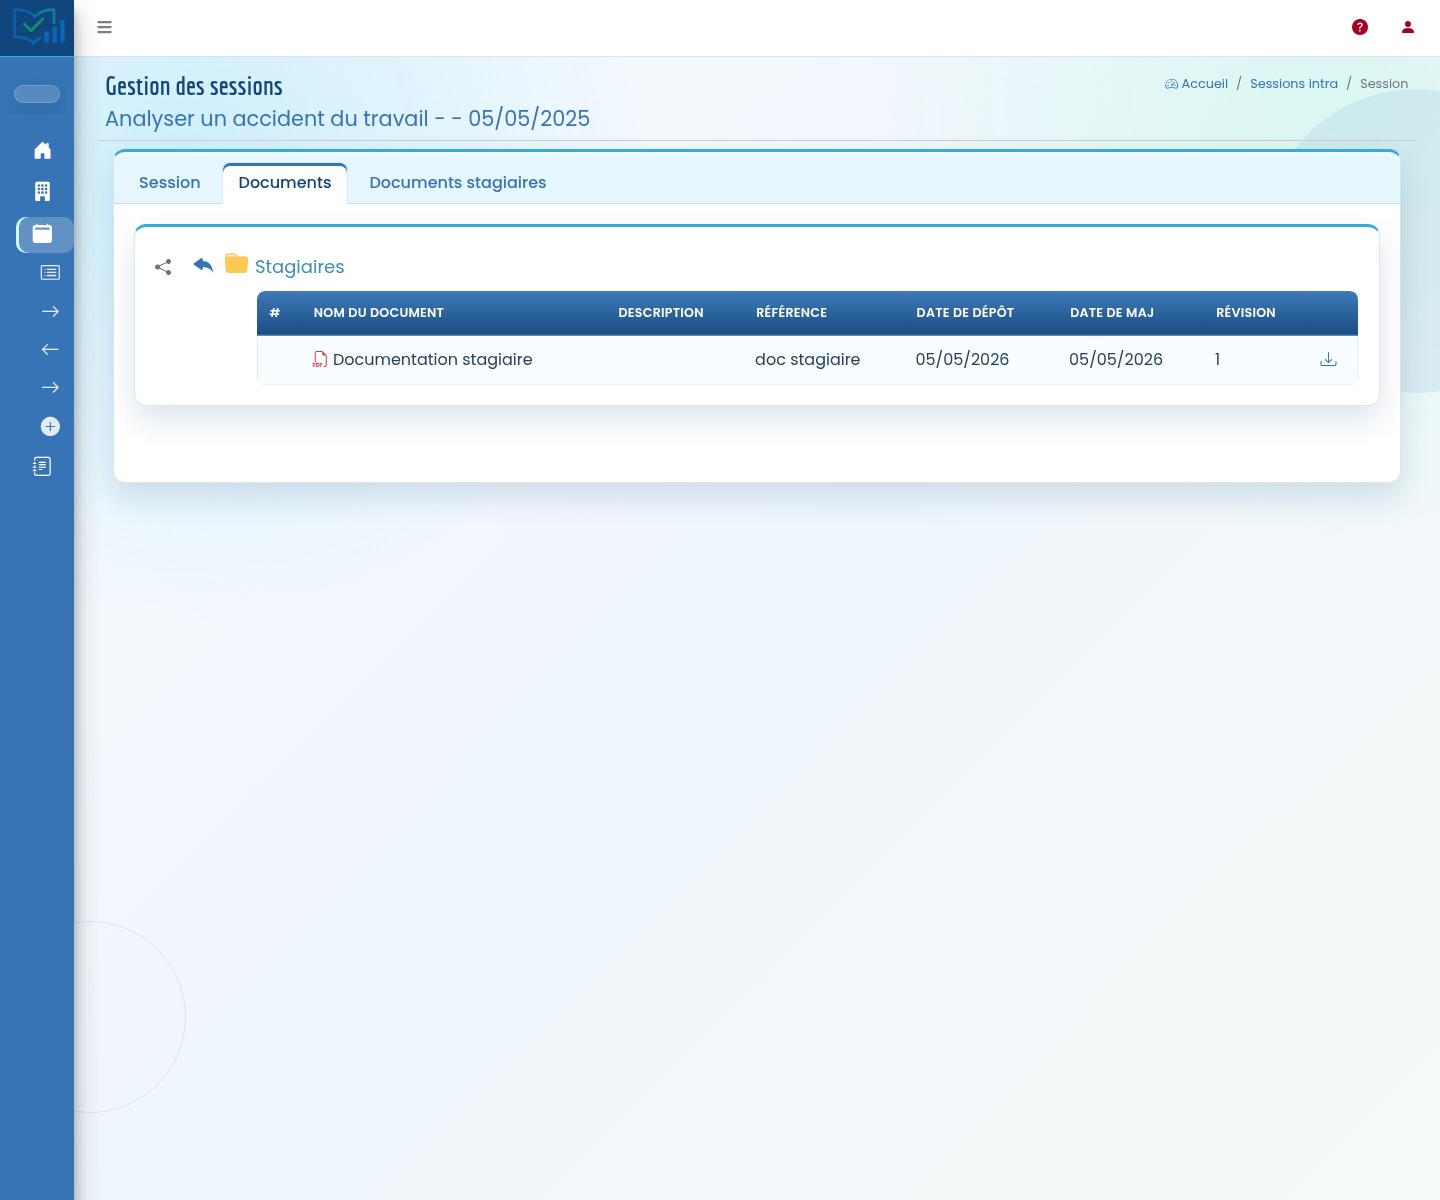The height and width of the screenshot is (1200, 1440).
Task: Click the Description column header
Action: pyautogui.click(x=661, y=313)
